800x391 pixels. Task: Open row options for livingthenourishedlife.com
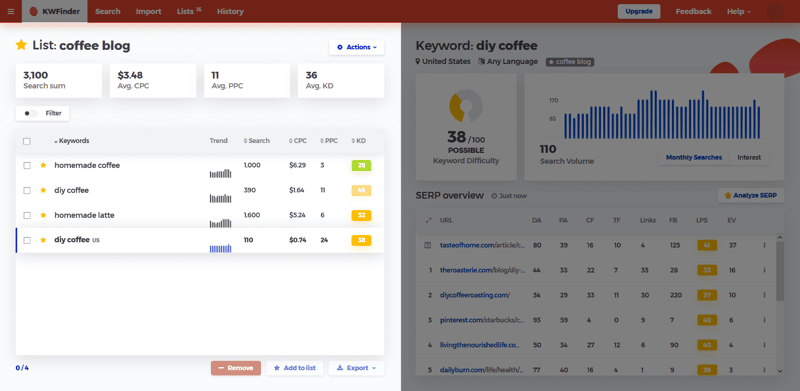click(764, 345)
